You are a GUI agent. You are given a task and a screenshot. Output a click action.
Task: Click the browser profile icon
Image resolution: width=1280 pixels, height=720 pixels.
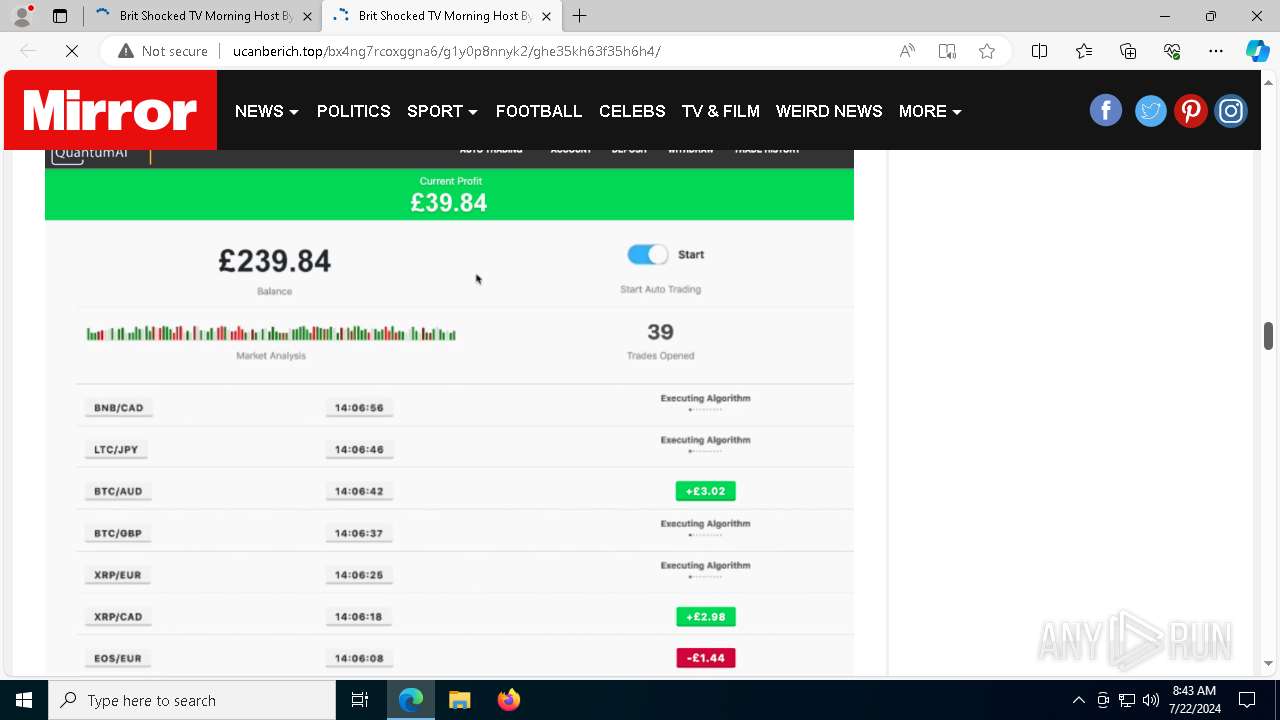[x=22, y=16]
